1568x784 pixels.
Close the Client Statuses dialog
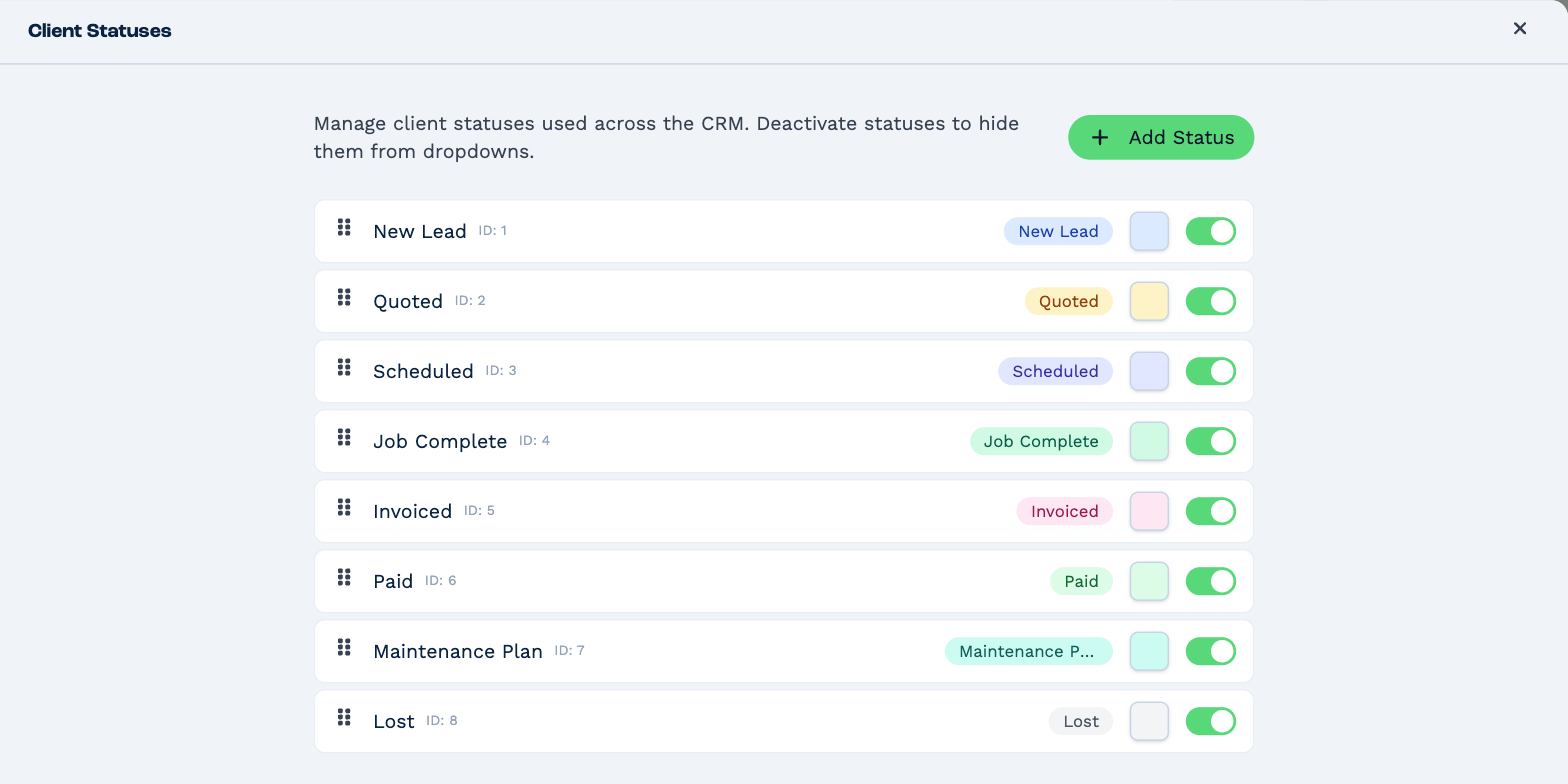point(1520,29)
